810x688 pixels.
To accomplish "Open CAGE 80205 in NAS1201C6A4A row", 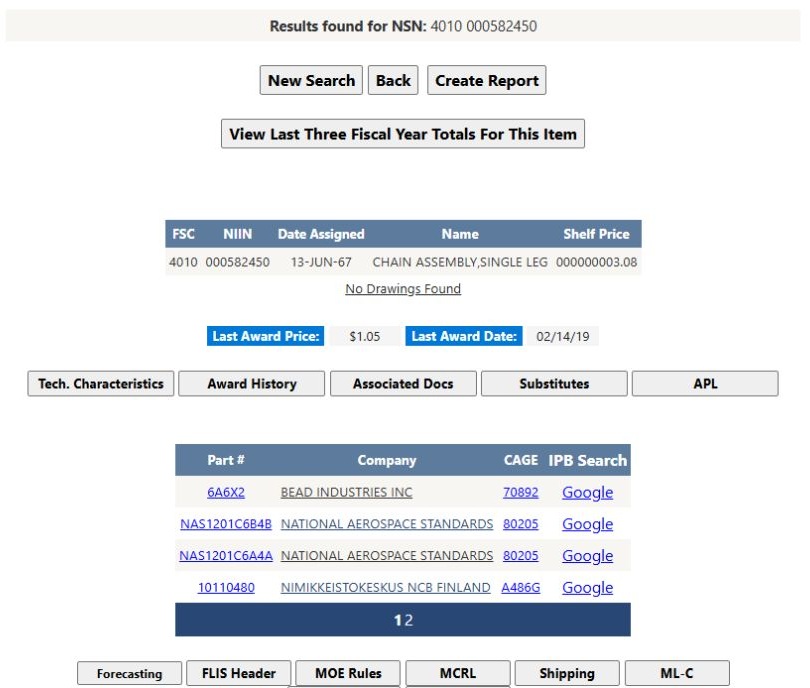I will tap(521, 556).
